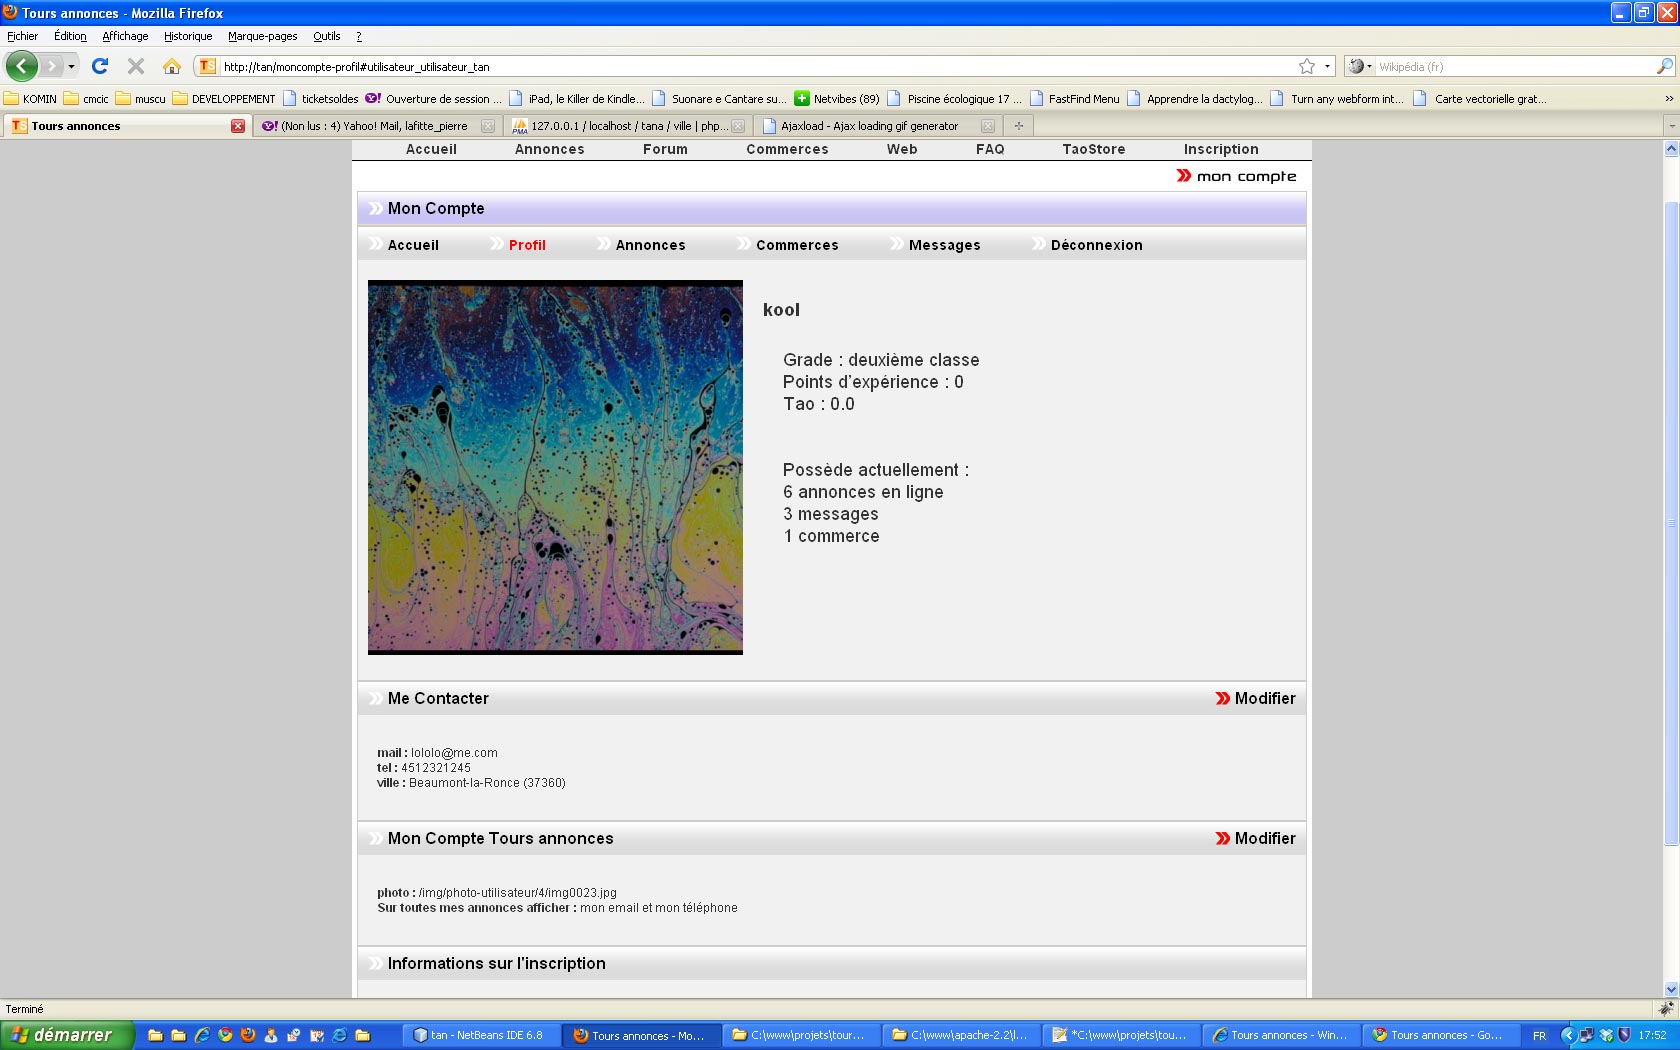Switch to the 127.0.0.1 phpMyAdmin tab

tap(628, 126)
